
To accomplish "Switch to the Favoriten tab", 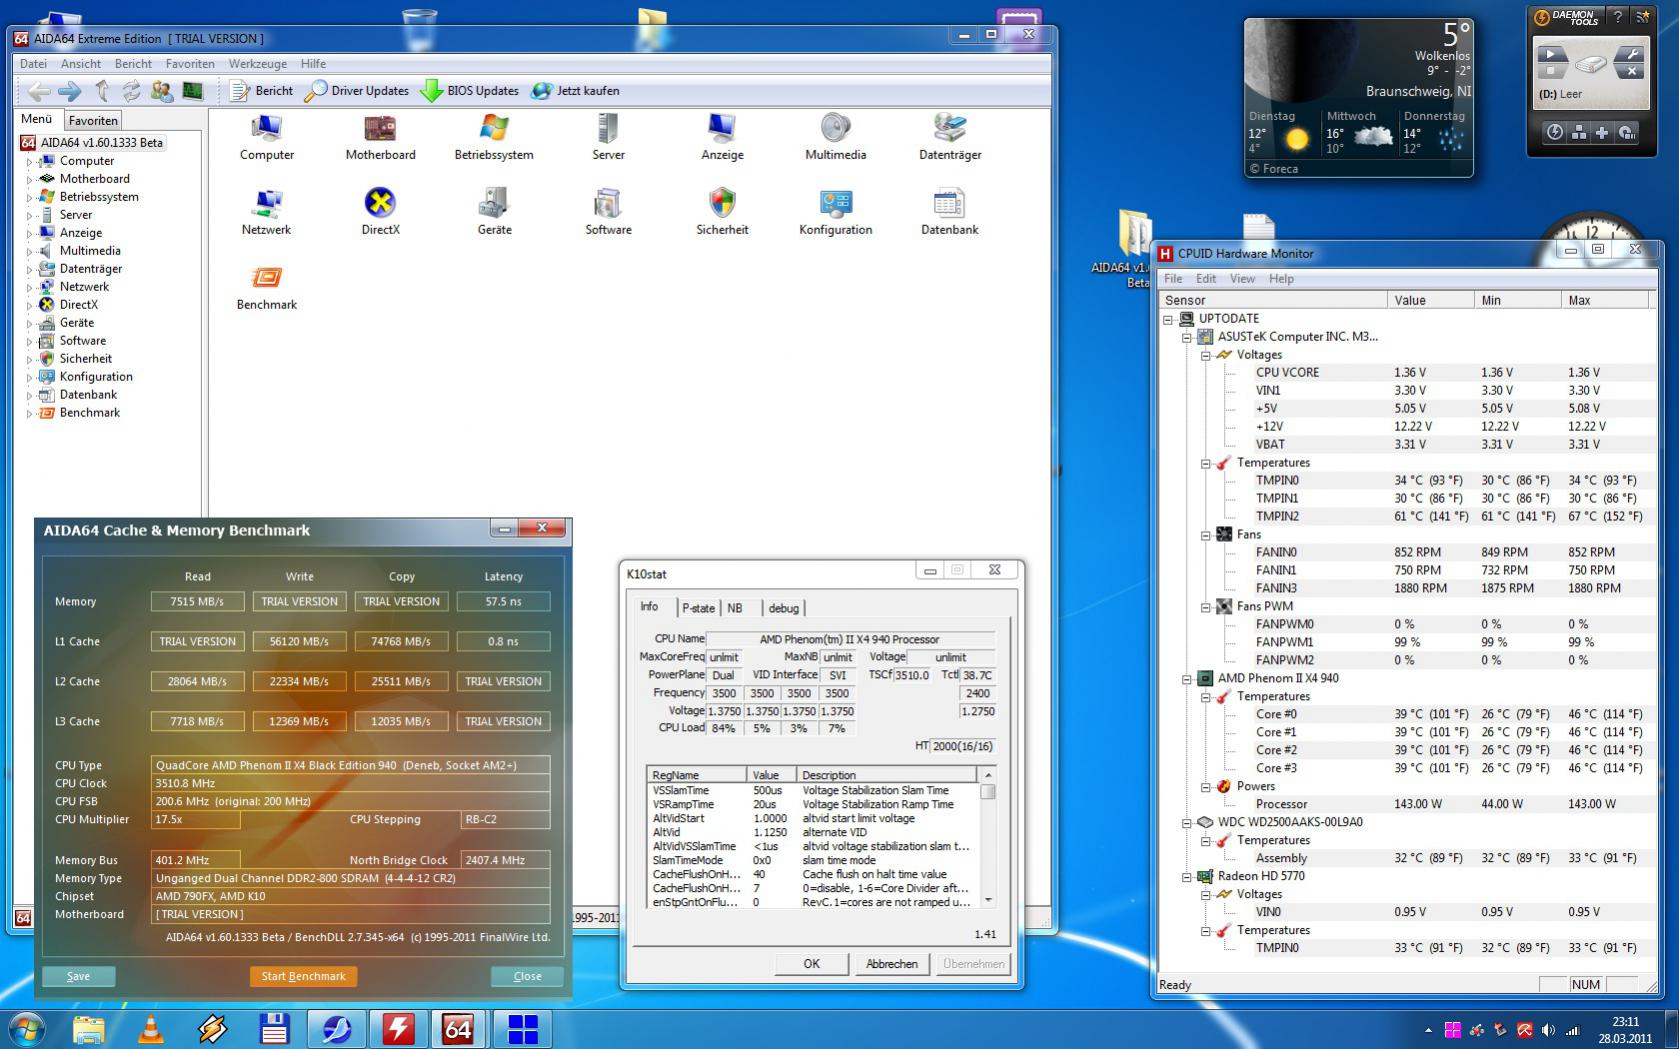I will 93,120.
